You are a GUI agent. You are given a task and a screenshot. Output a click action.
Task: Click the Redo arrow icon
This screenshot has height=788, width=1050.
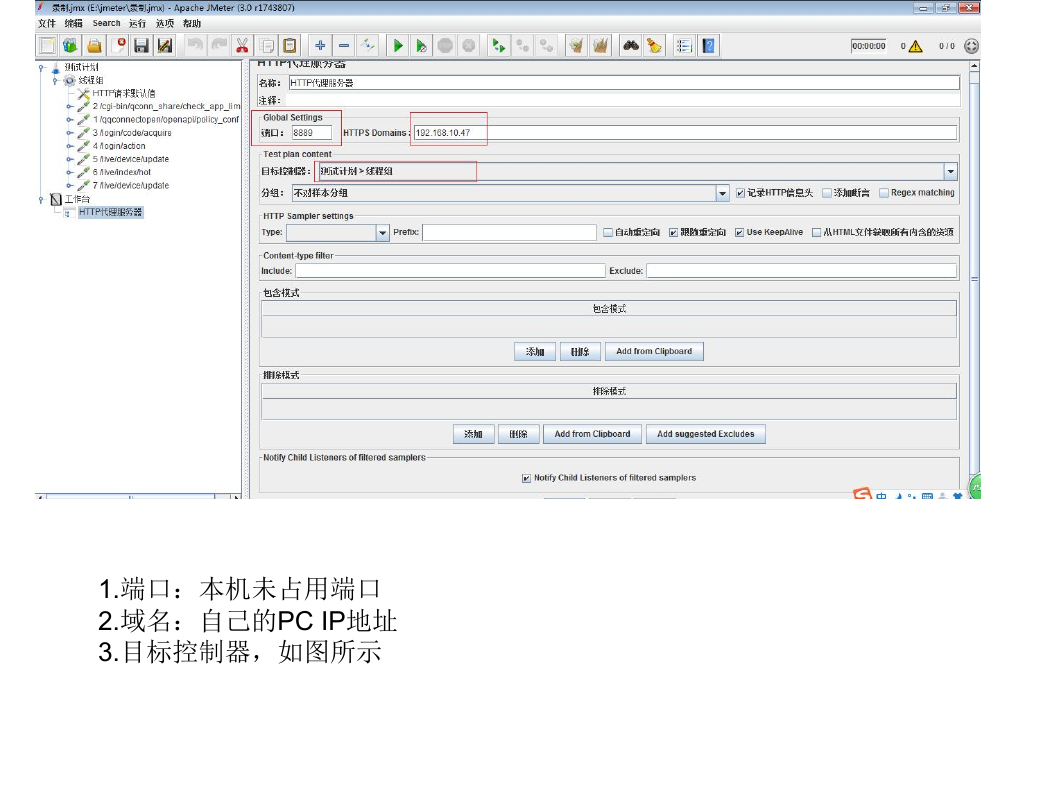[x=219, y=46]
